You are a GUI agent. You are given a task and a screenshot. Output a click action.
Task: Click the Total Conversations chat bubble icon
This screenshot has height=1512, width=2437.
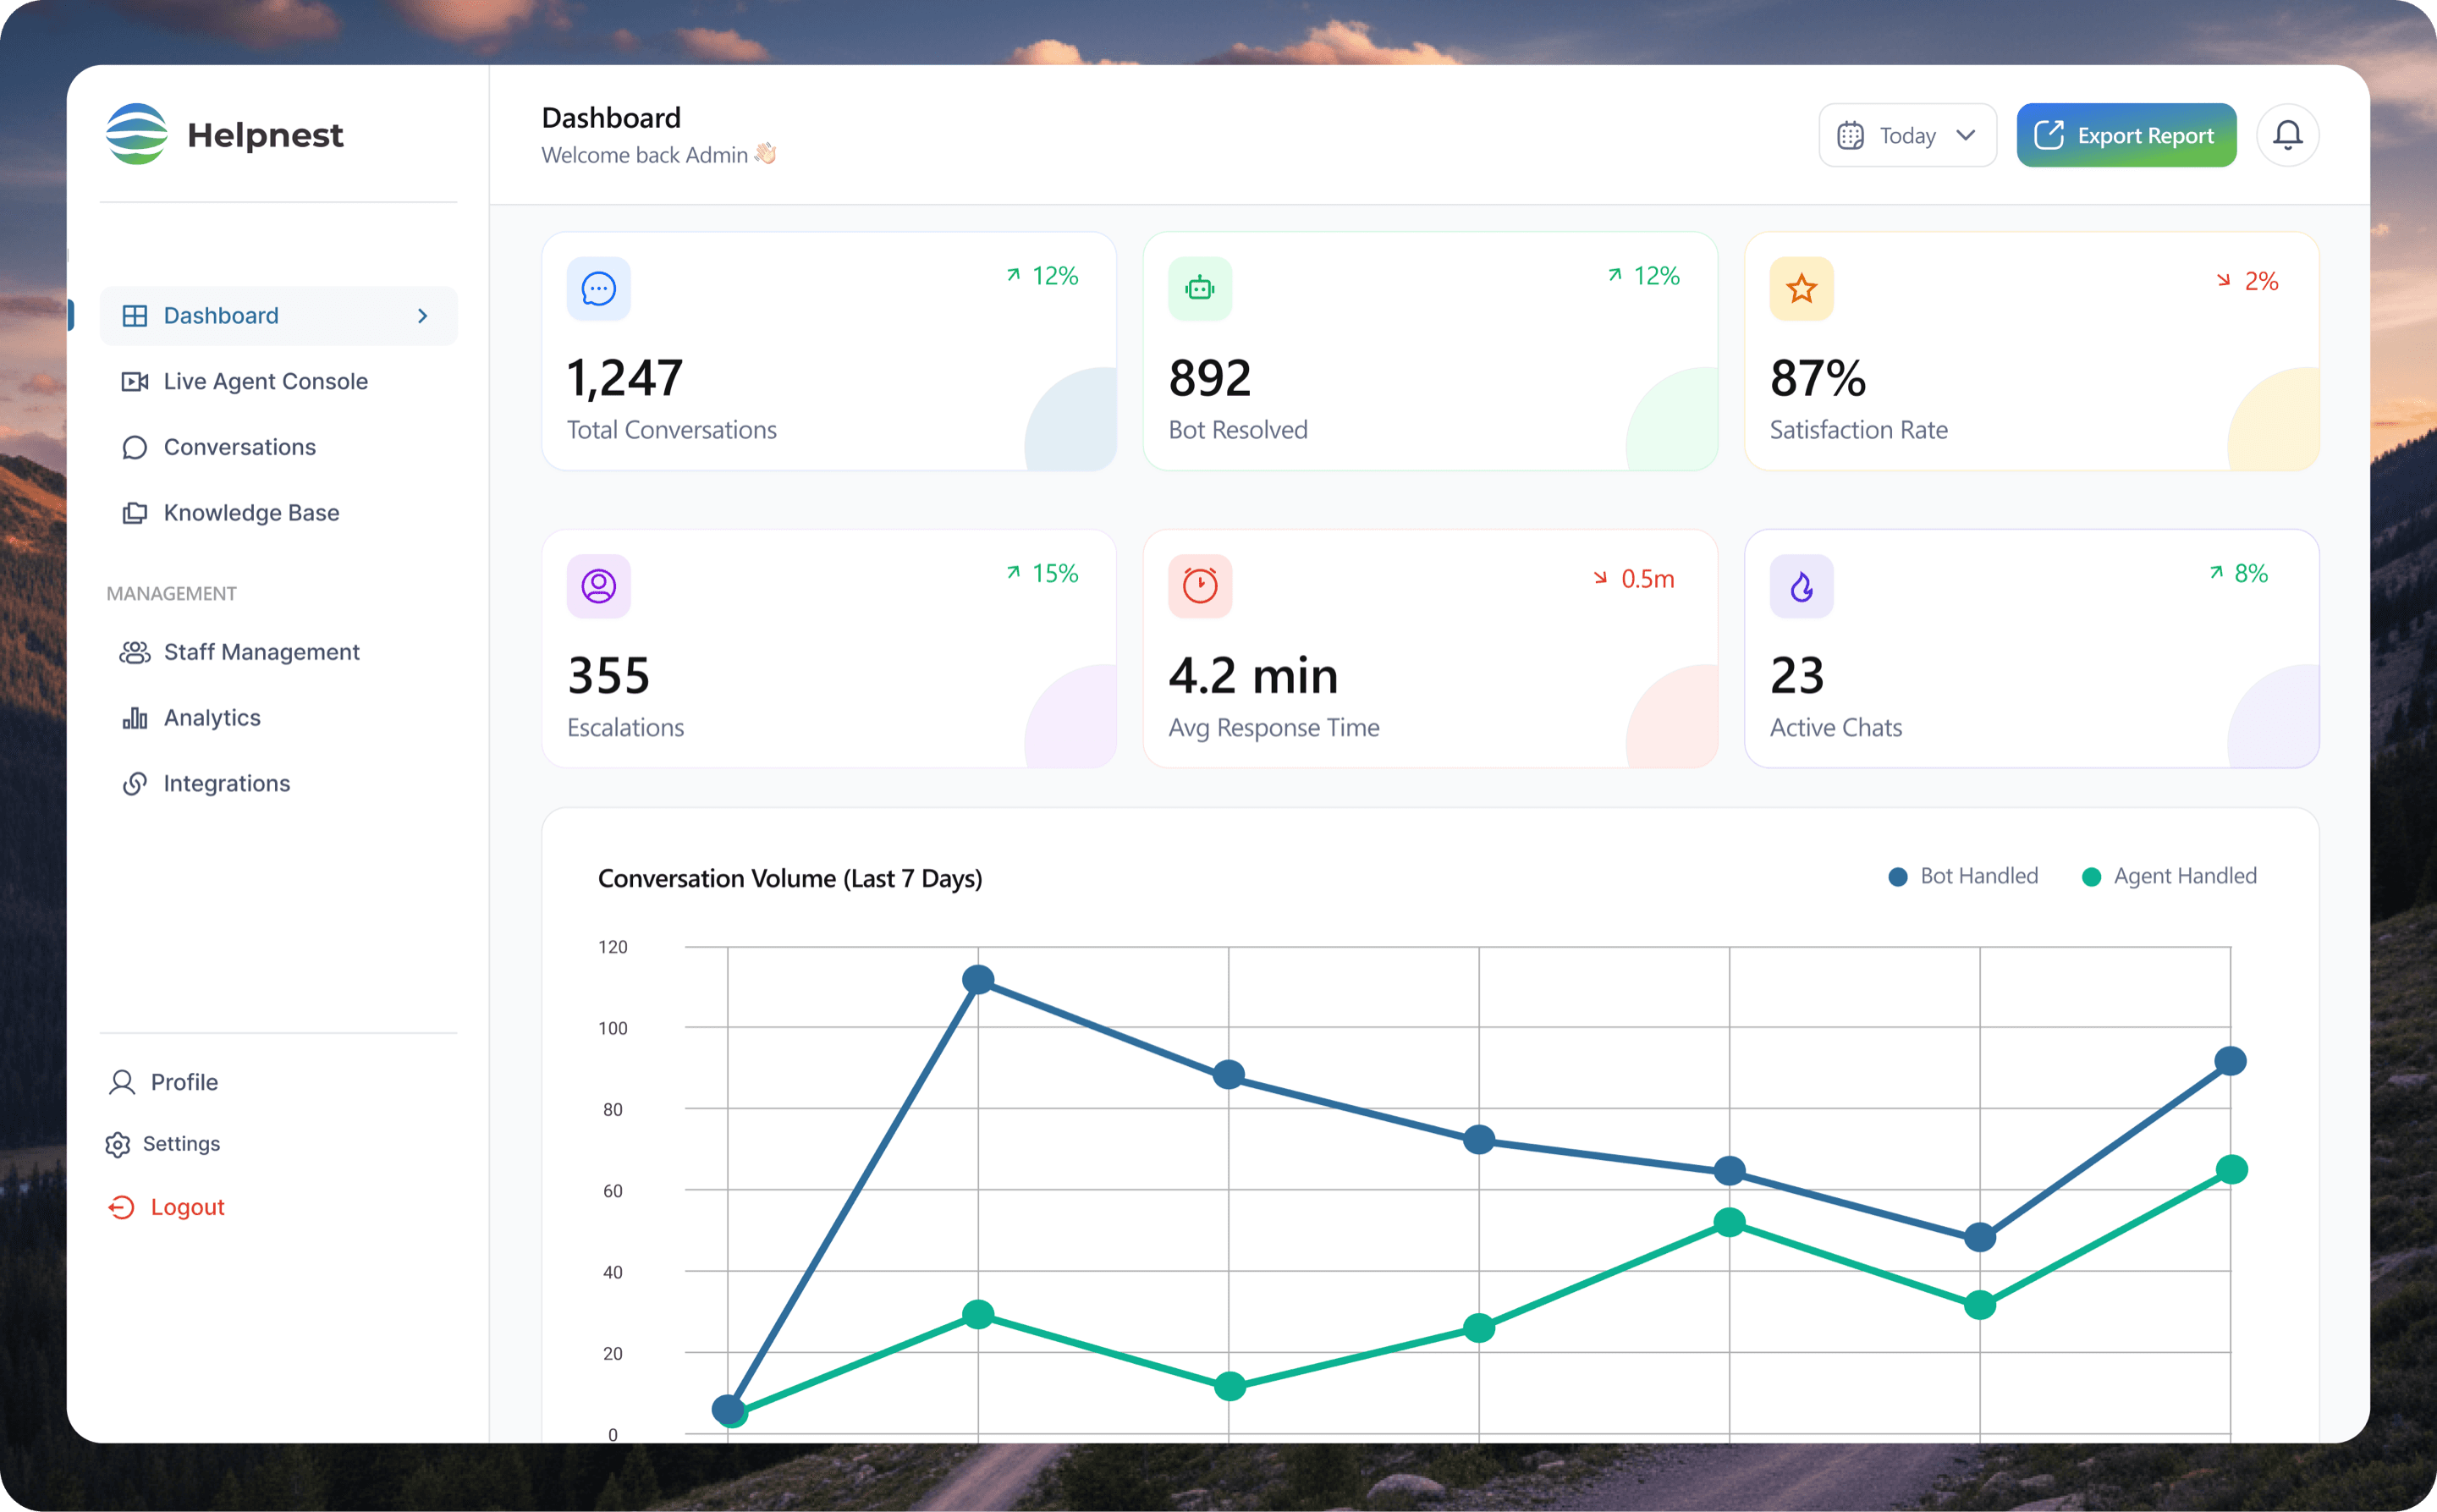(598, 289)
